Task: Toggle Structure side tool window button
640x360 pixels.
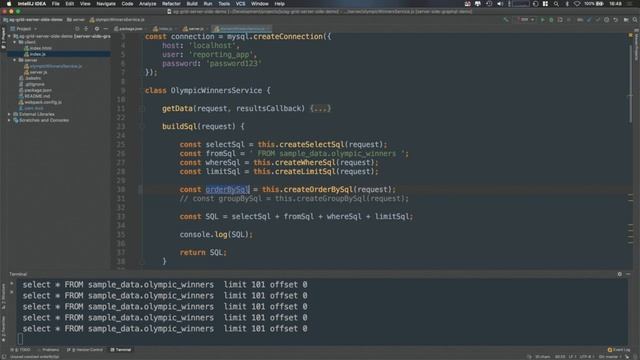Action: pos(3,296)
